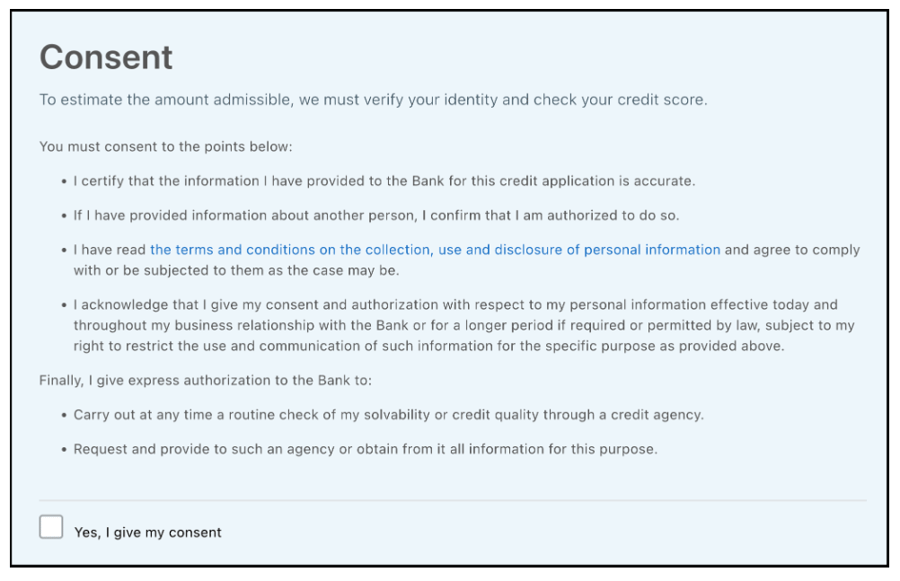Click the bullet certifying information is accurate

point(384,181)
